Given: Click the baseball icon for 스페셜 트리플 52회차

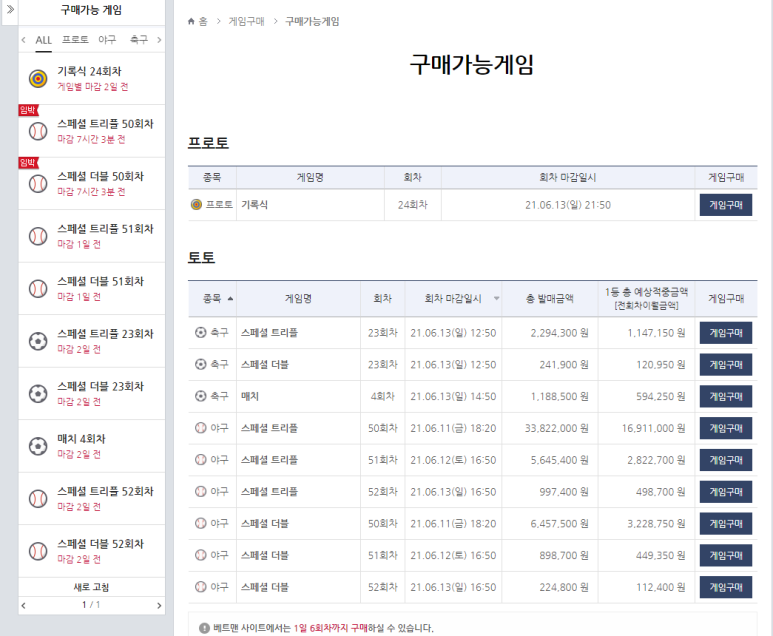Looking at the screenshot, I should 38,498.
